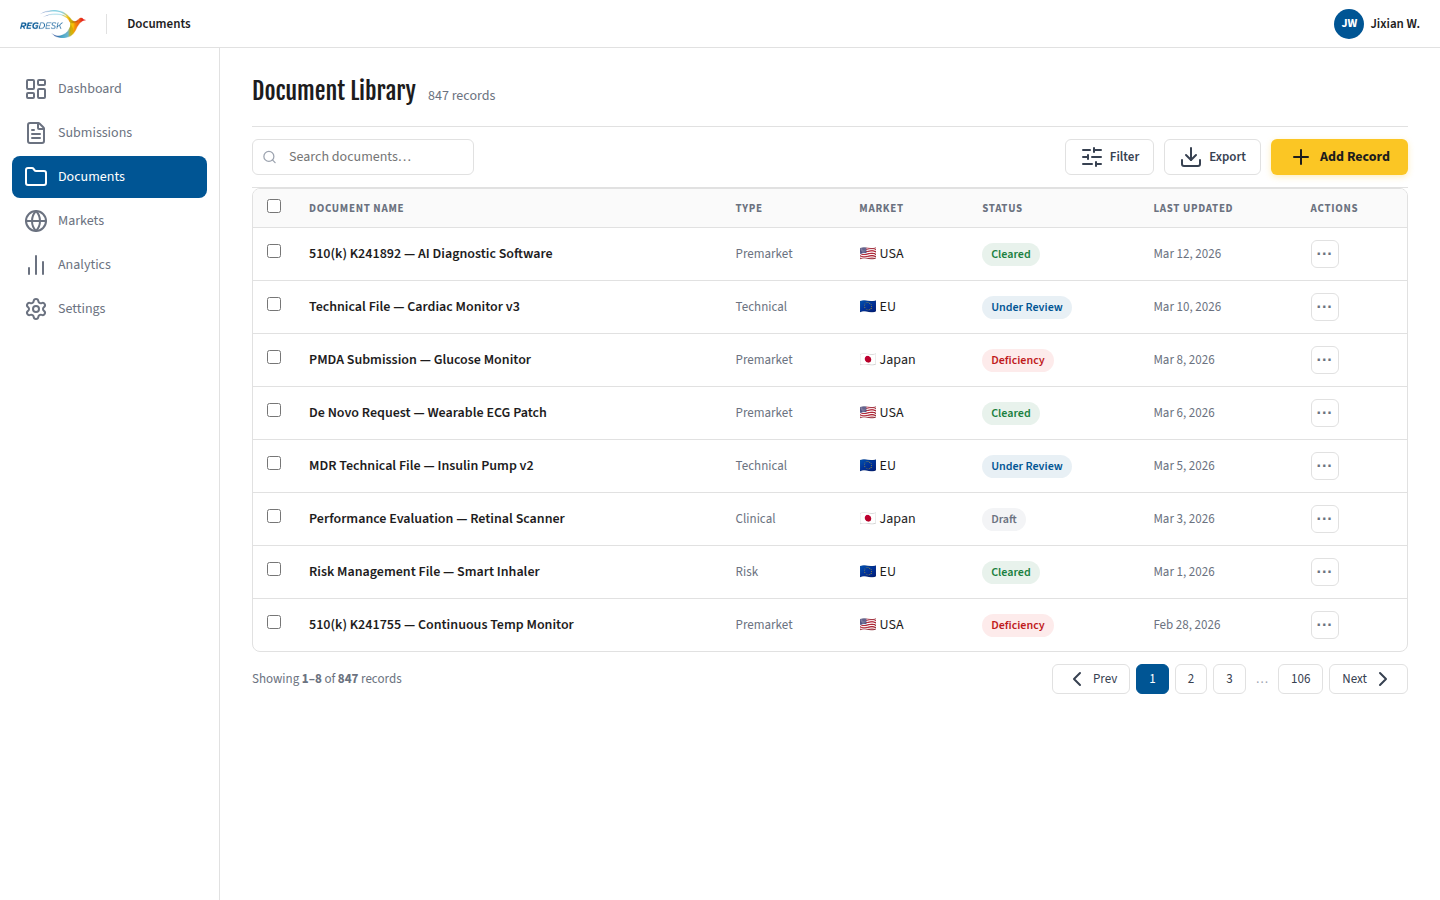Open the actions menu for Cardiac Monitor v3
This screenshot has width=1440, height=900.
[1324, 306]
